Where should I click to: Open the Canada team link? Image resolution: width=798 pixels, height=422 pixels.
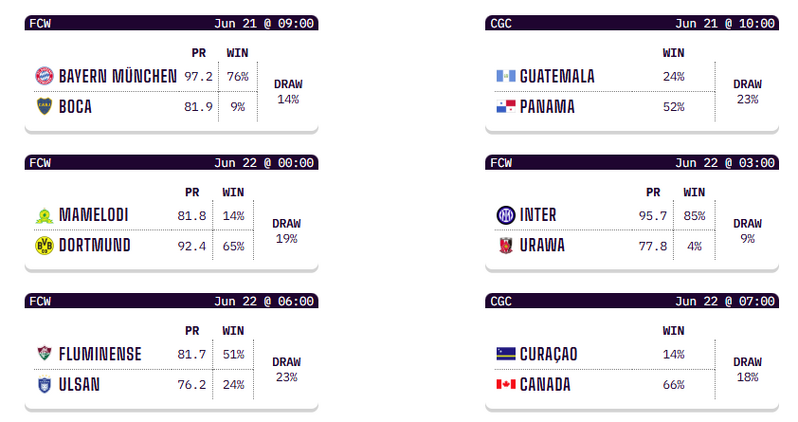(x=545, y=384)
